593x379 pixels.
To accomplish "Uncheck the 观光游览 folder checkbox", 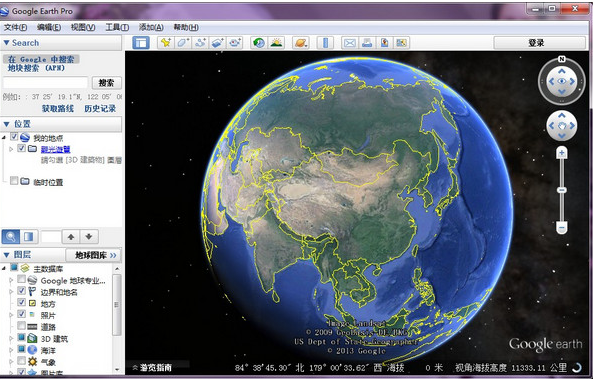I will click(x=22, y=148).
